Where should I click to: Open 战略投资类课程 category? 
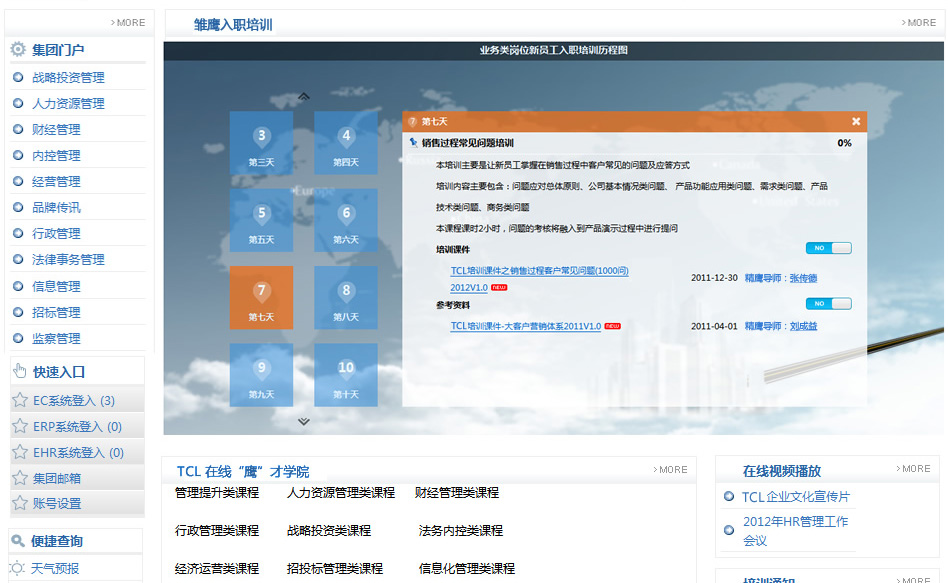click(x=328, y=531)
